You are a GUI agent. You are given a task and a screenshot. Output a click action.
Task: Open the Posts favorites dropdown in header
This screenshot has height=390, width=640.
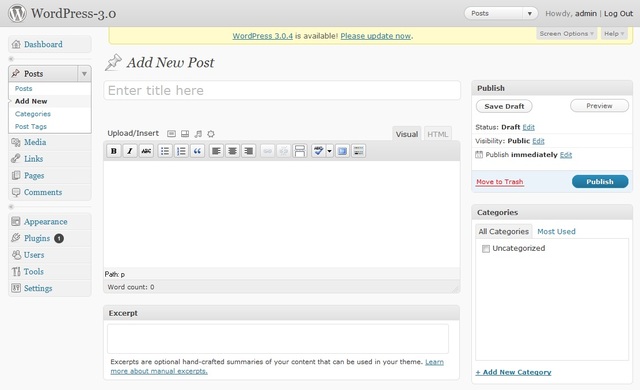point(529,13)
